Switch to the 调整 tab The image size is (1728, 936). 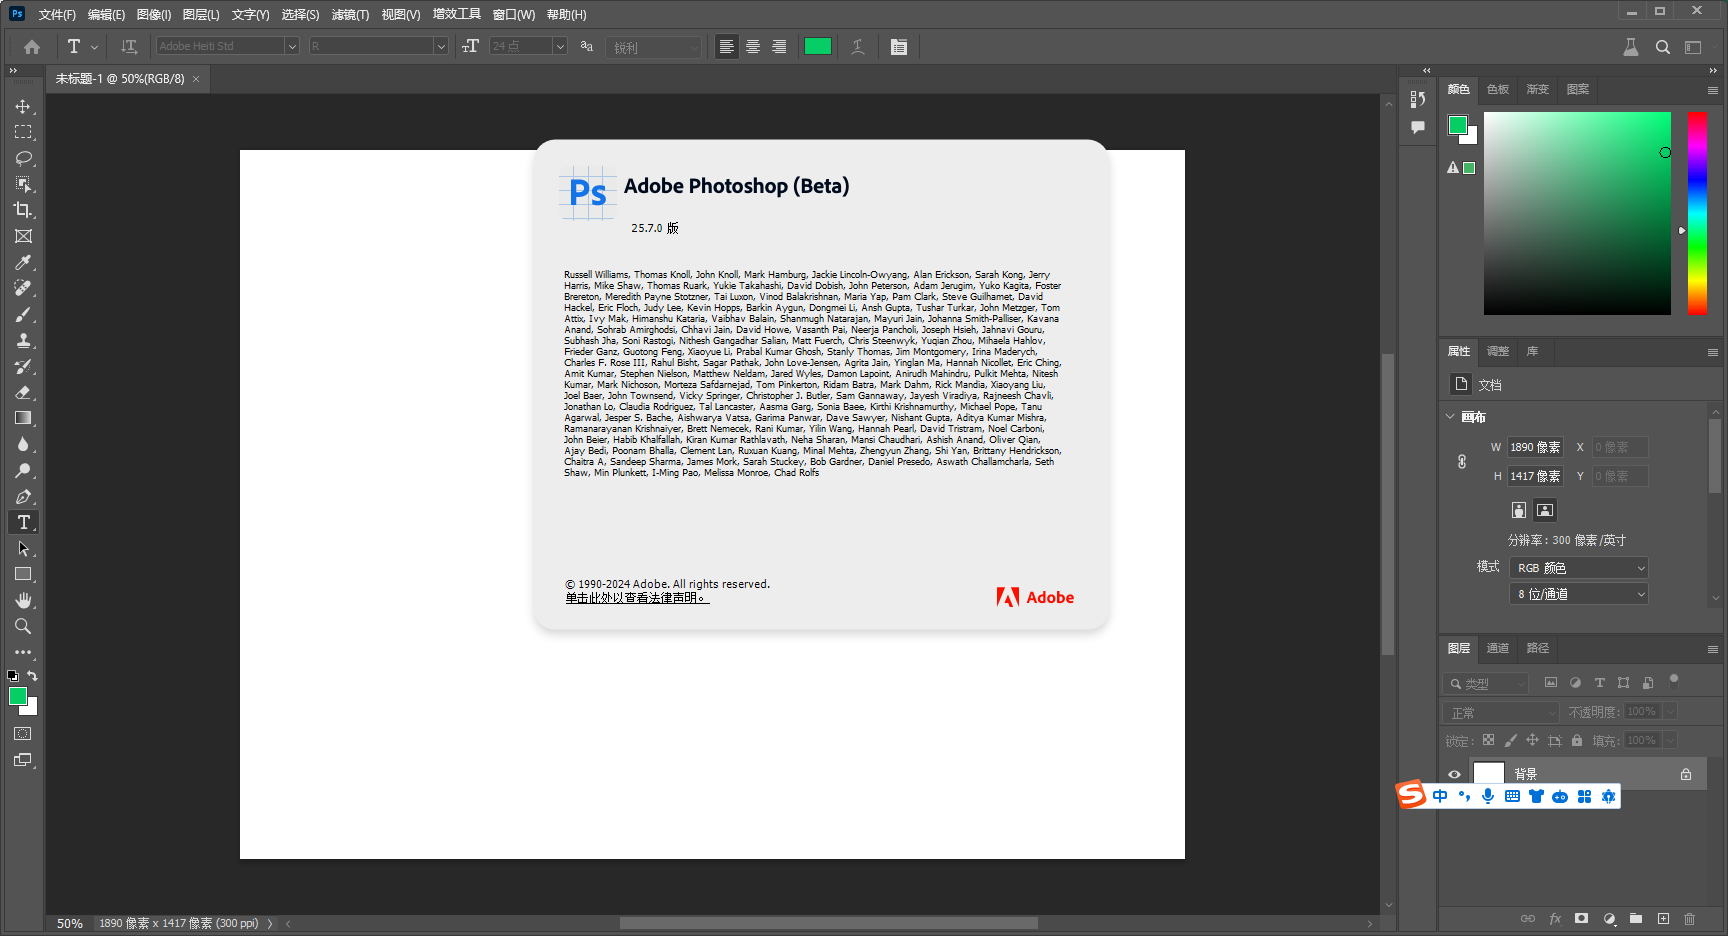coord(1497,352)
